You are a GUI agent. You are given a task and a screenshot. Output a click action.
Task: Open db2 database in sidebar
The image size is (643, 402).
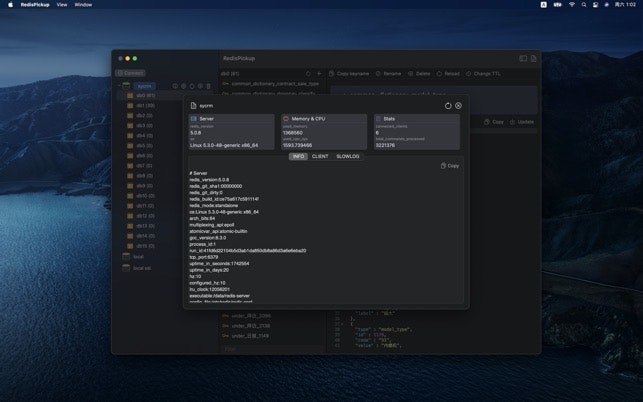(144, 116)
